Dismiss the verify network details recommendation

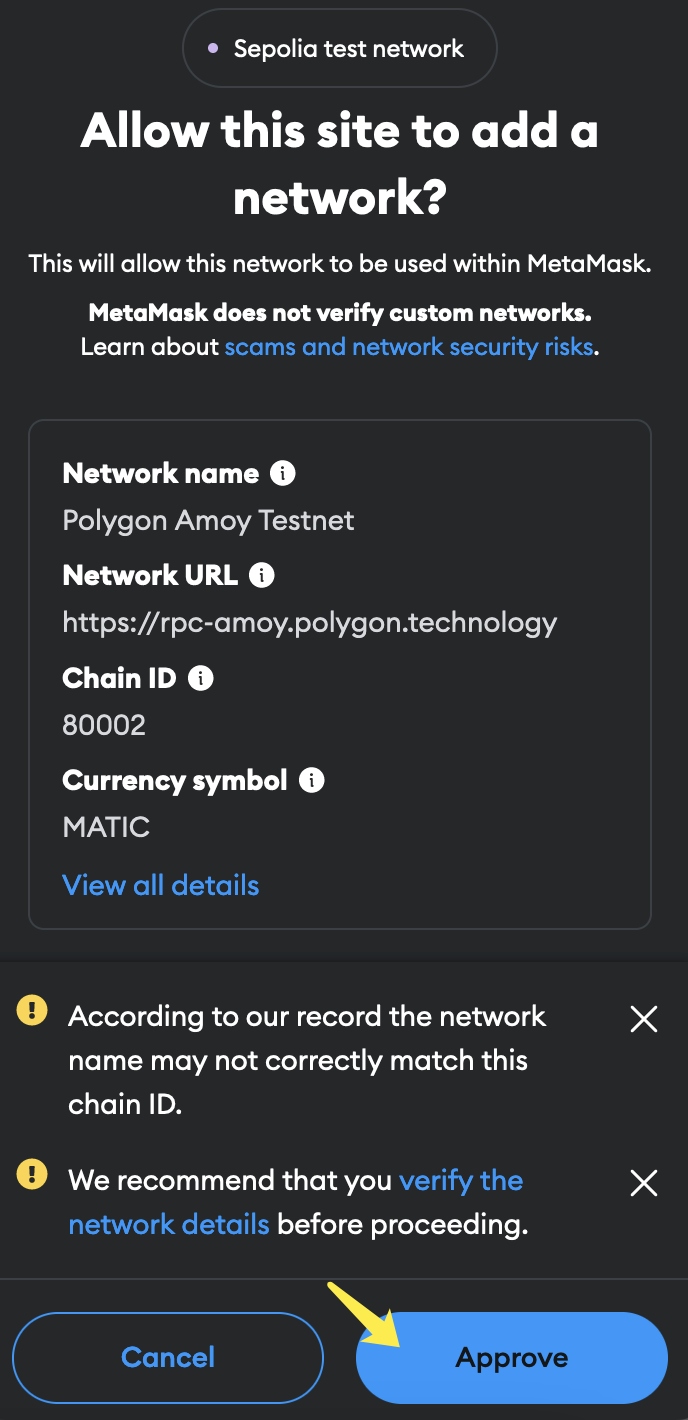coord(644,1183)
